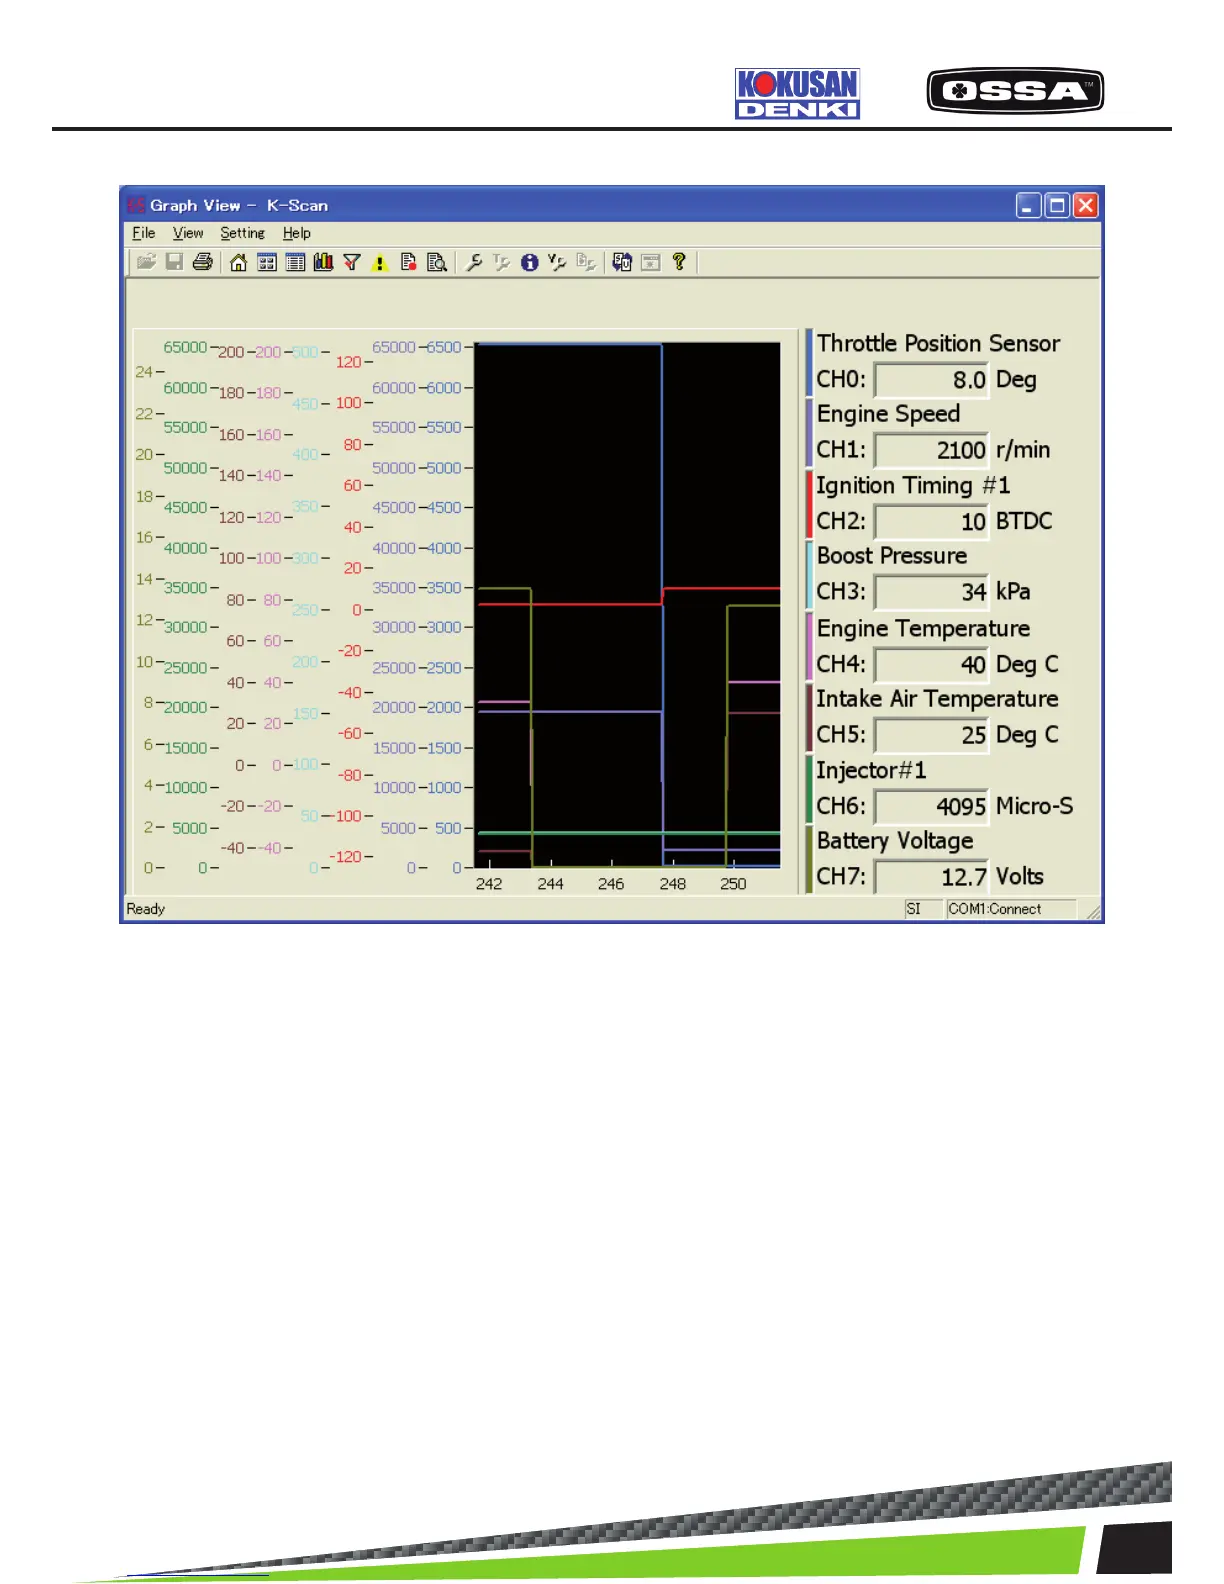Click the wrench settings icon
The height and width of the screenshot is (1584, 1224).
[474, 262]
